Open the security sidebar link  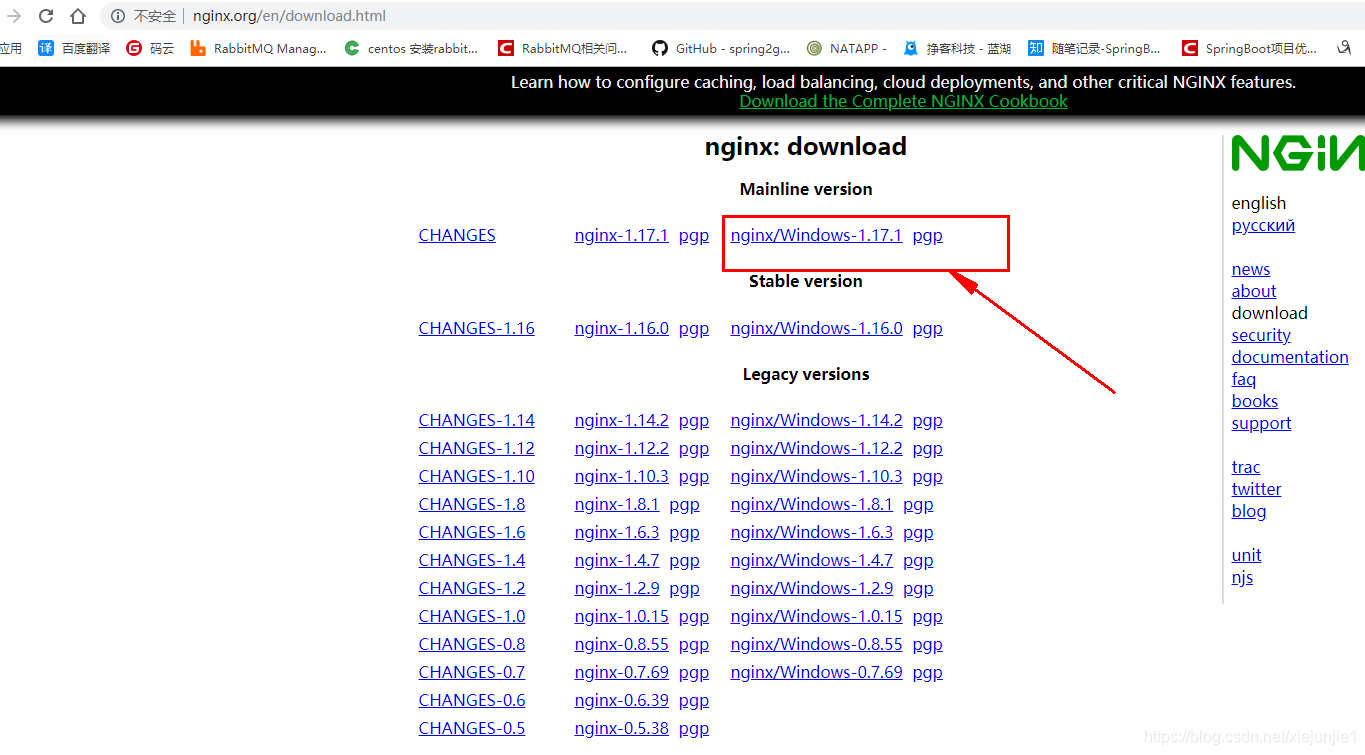[1261, 335]
